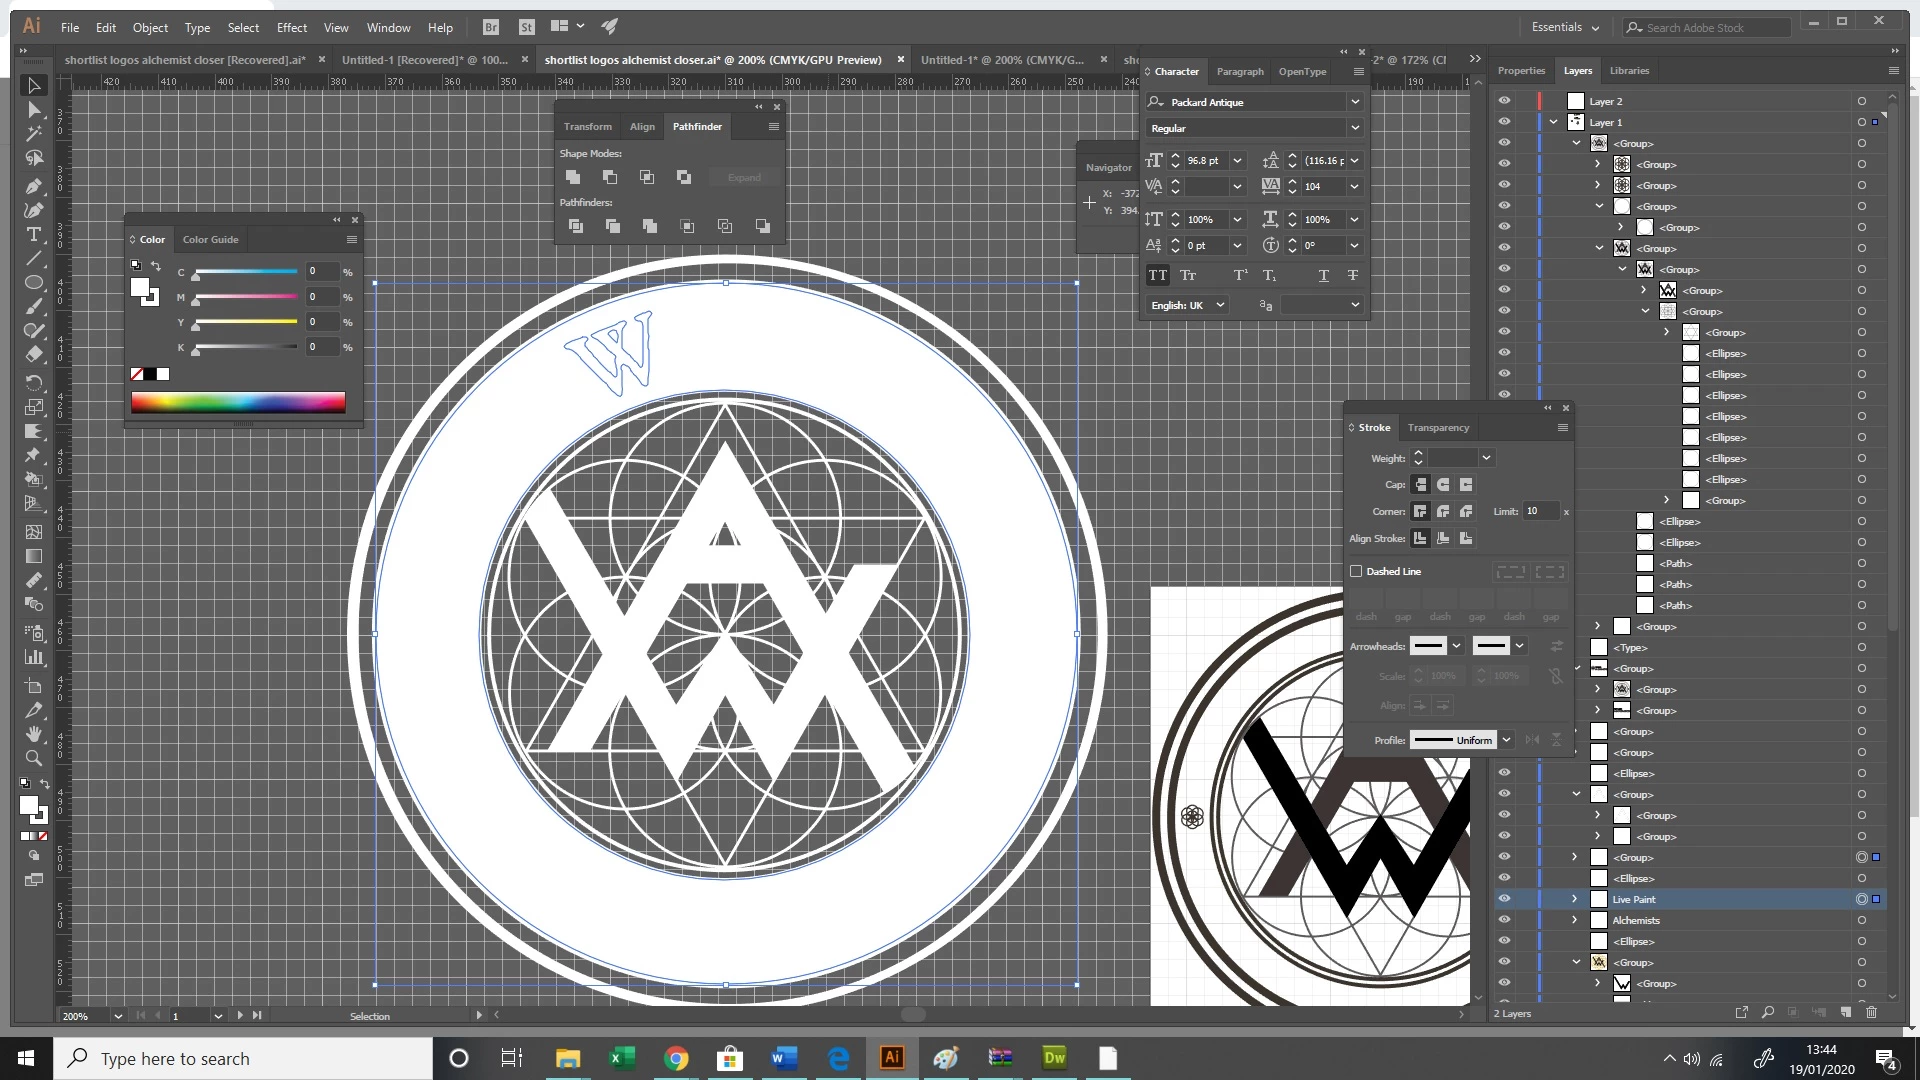Click the CMYK color spectrum bar

(238, 402)
